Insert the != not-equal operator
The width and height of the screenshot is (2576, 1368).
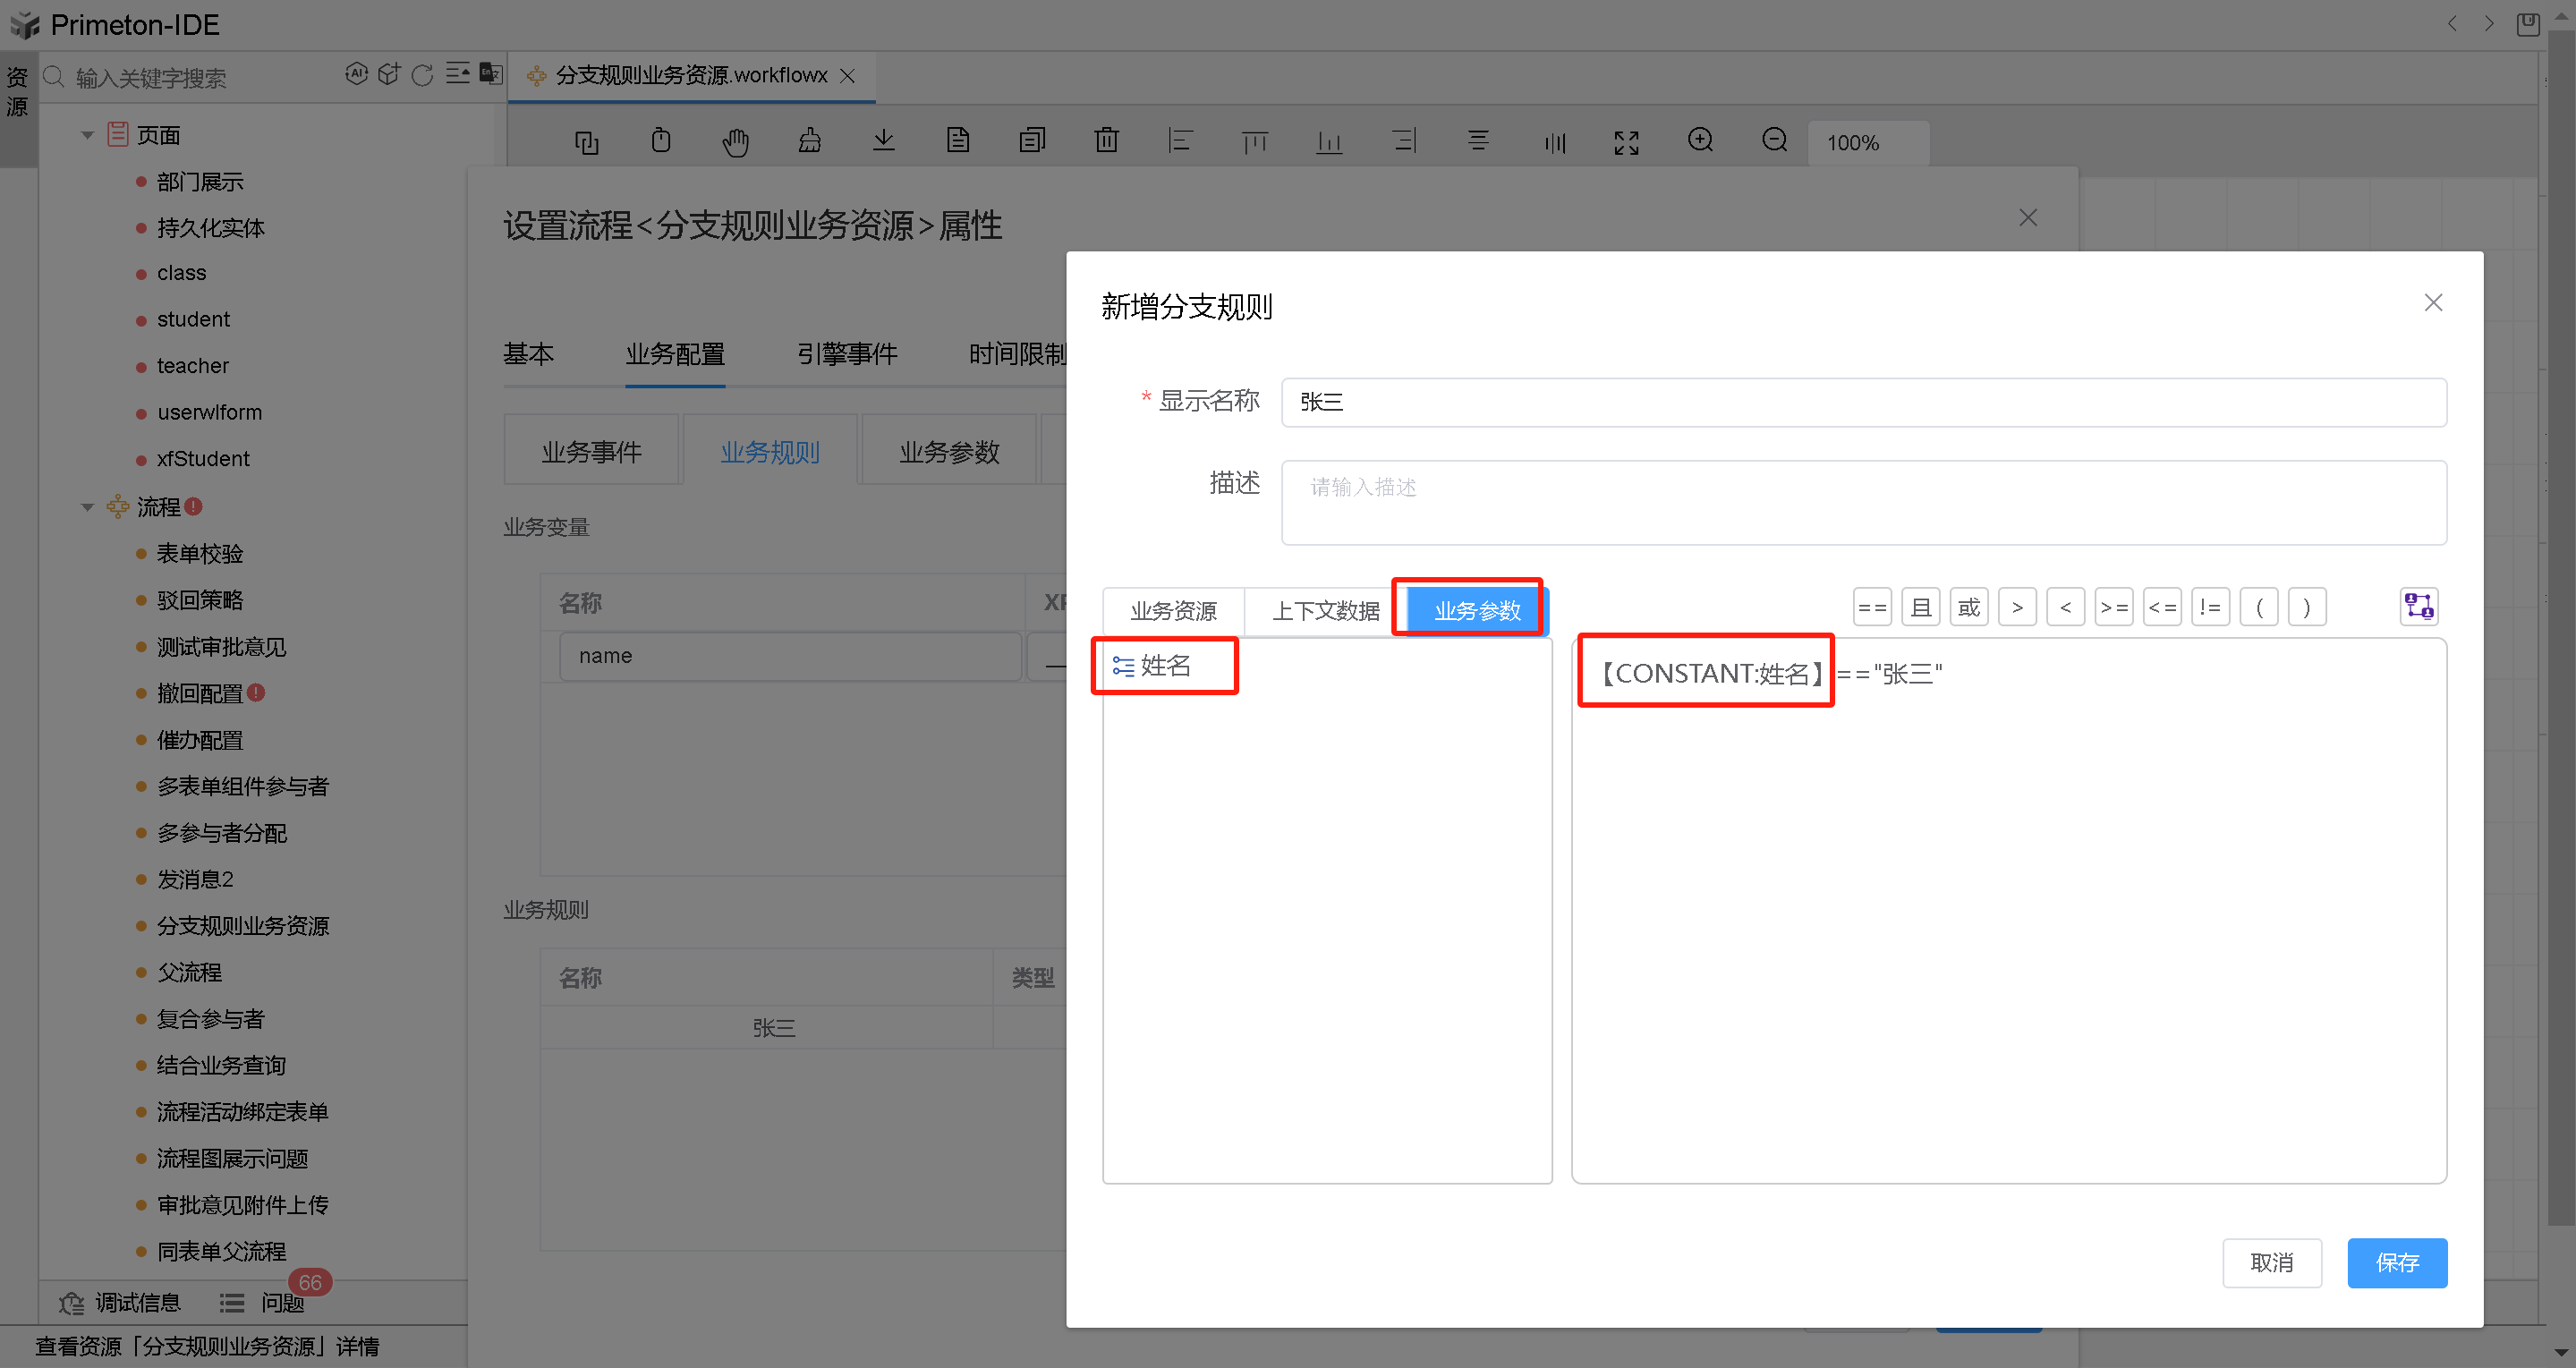pos(2210,607)
